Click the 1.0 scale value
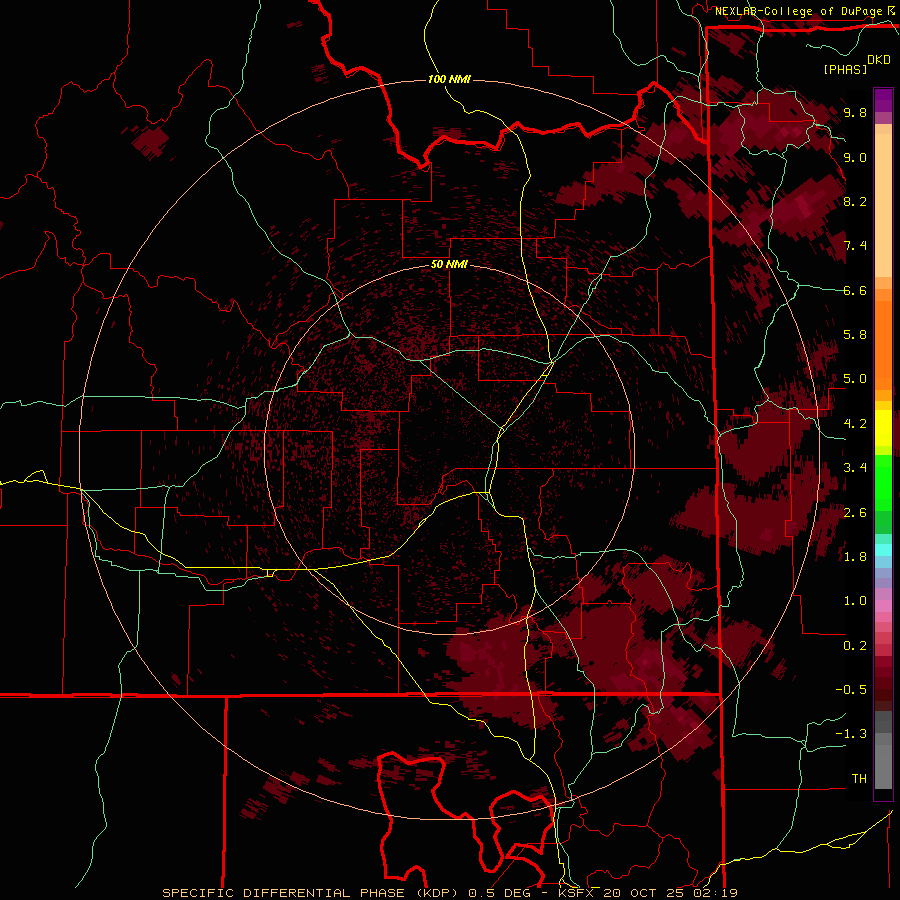900x900 pixels. tap(855, 601)
